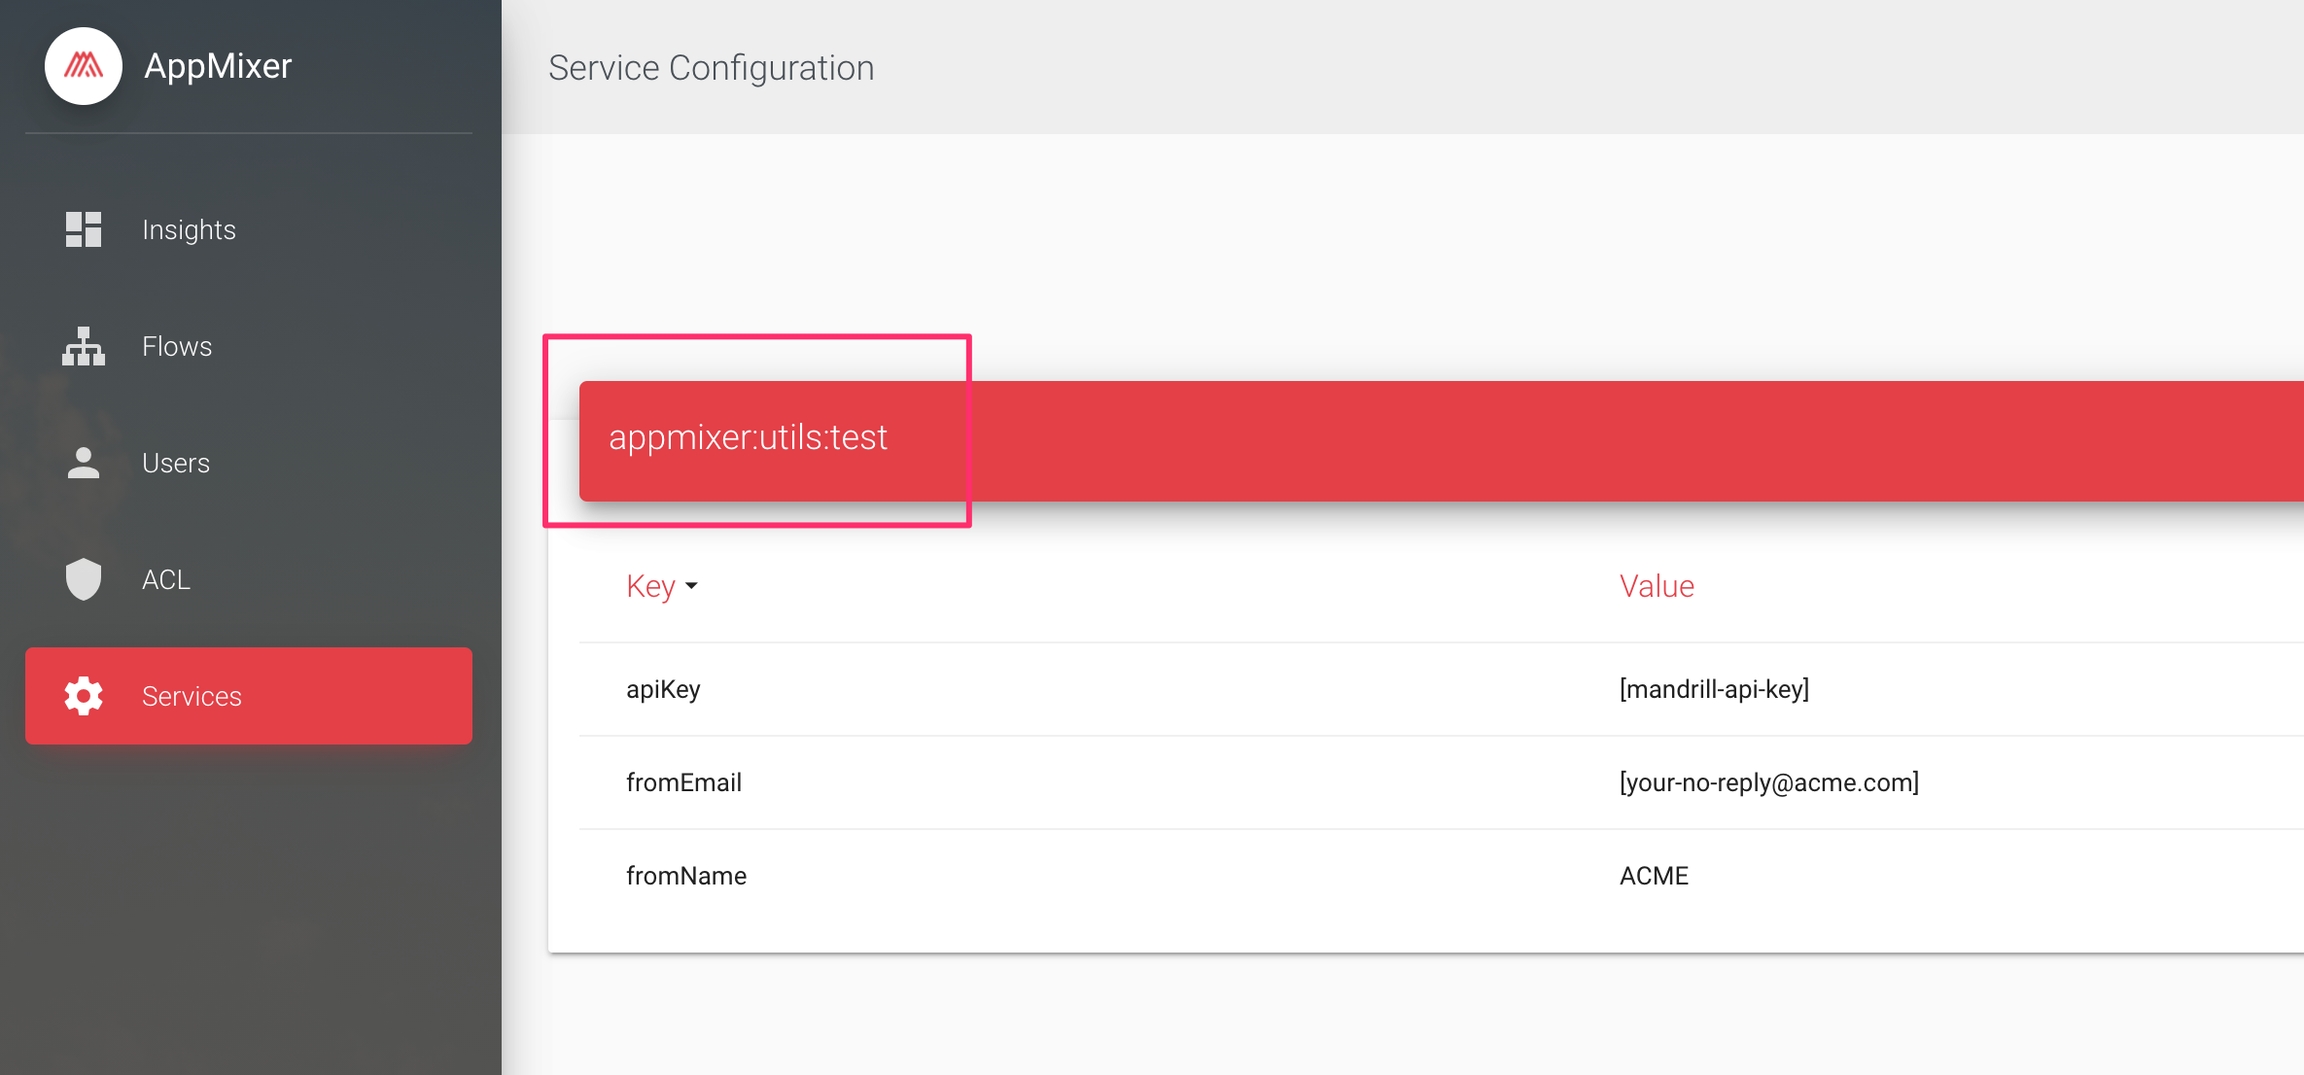This screenshot has width=2304, height=1075.
Task: Click the your-no-reply@acme.com value
Action: (x=1768, y=782)
